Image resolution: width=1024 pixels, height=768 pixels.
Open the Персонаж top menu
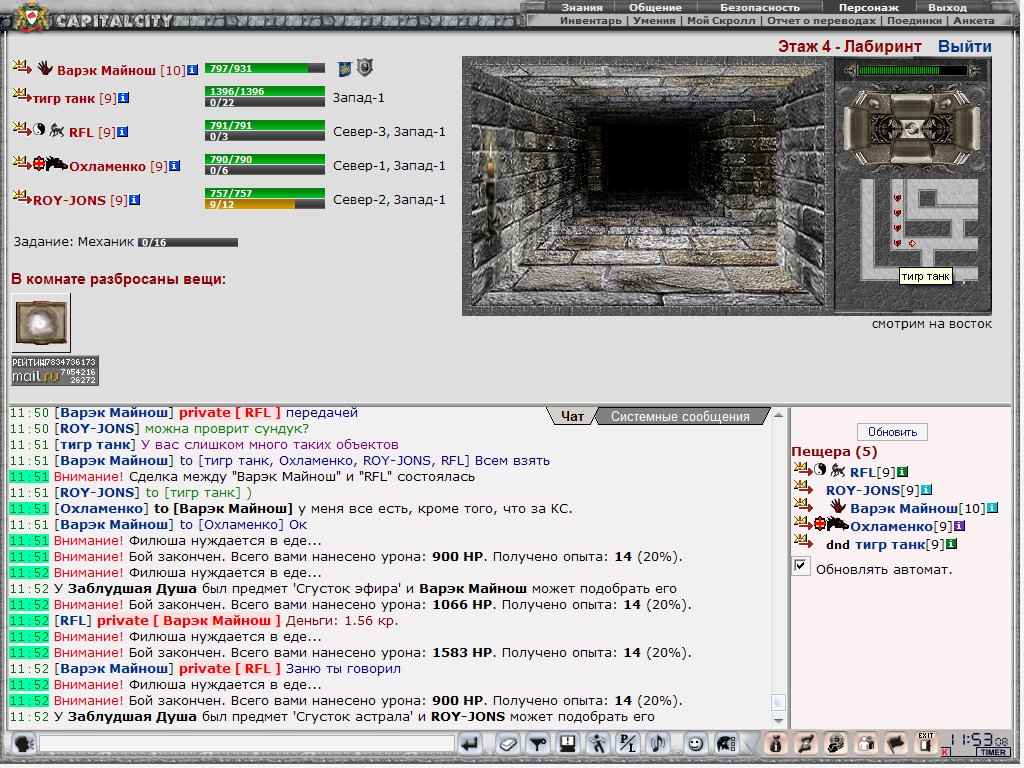click(868, 7)
